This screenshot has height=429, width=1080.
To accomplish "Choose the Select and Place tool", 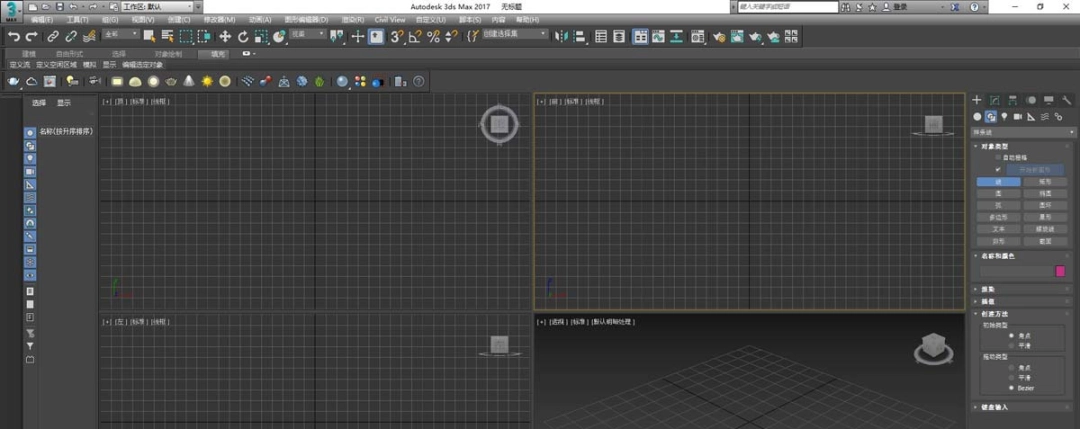I will click(x=279, y=36).
